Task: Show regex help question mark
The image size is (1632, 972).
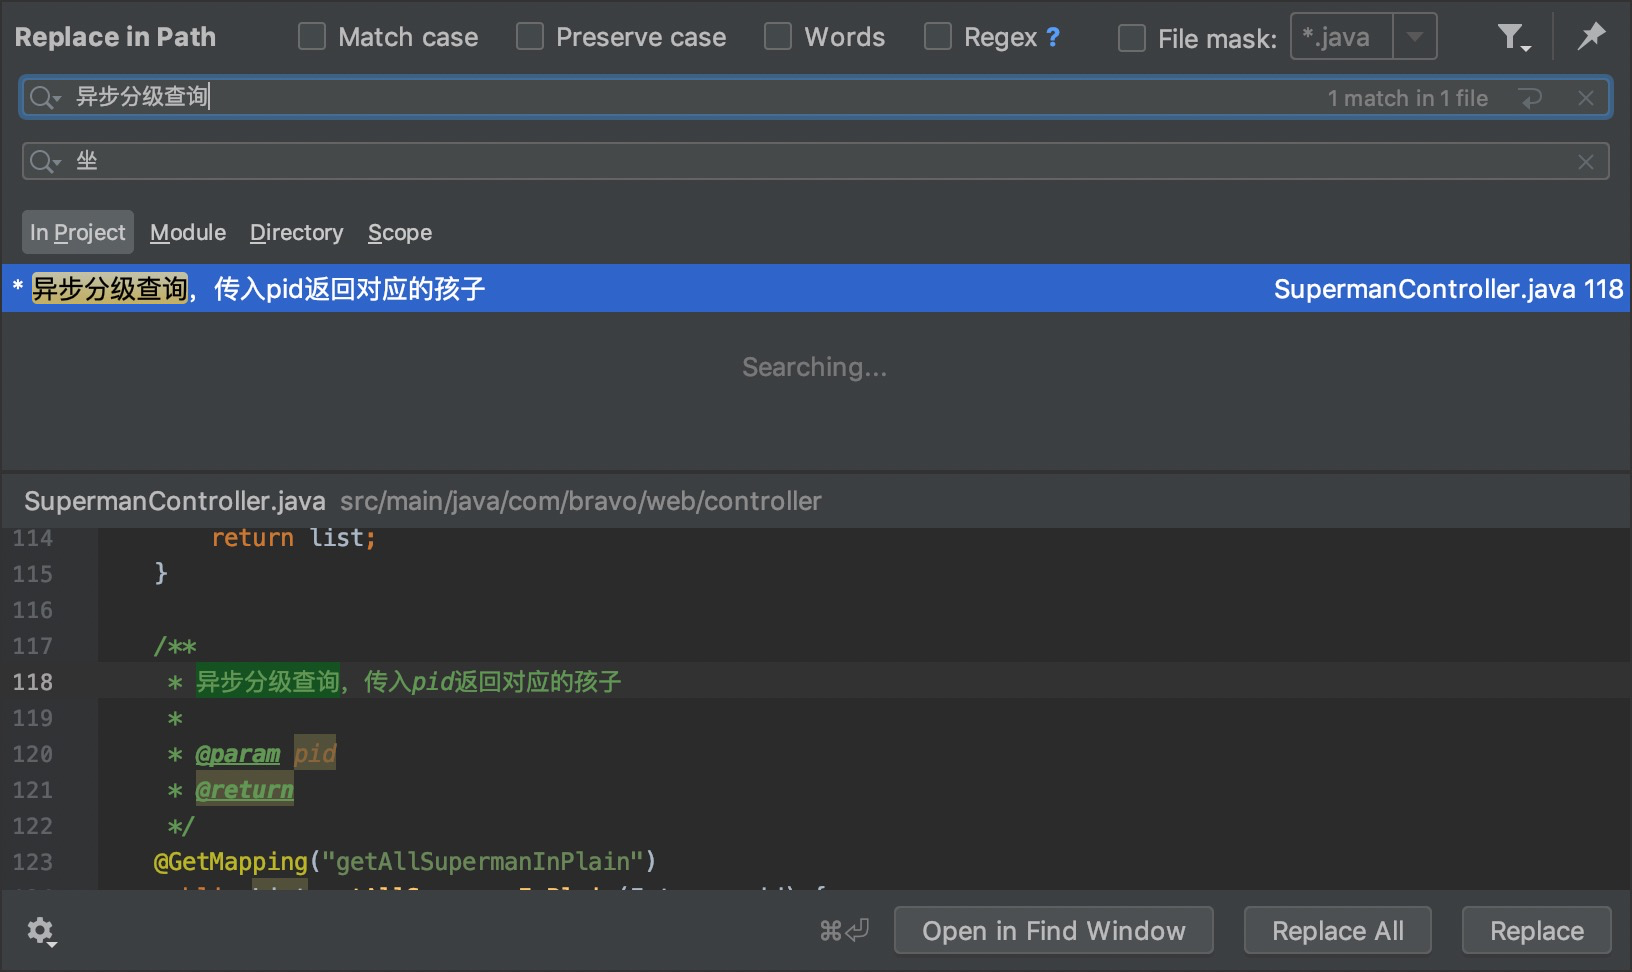Action: (x=1052, y=37)
